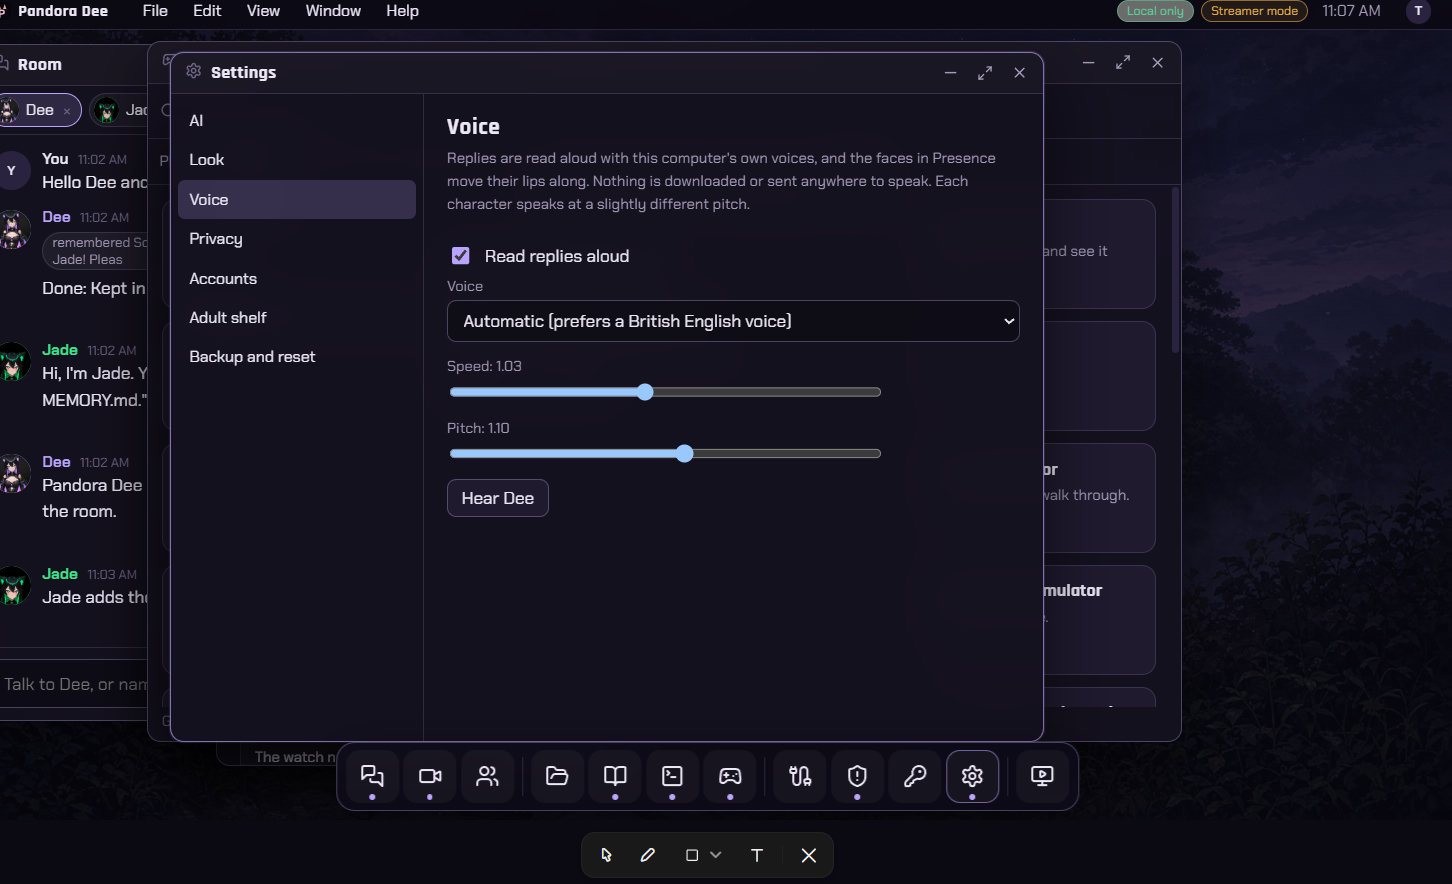
Task: Select the pointer annotation tool
Action: 606,855
